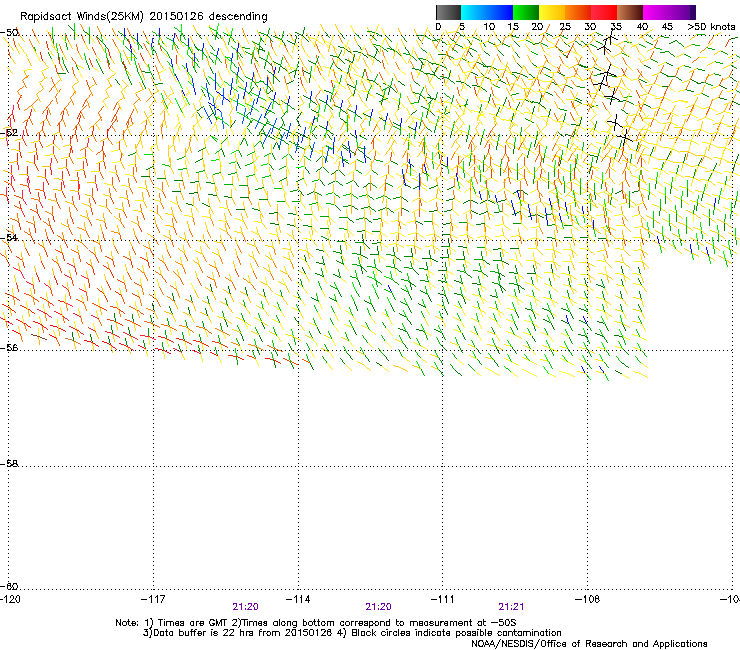Click the blue 10-15 knots color swatch

click(500, 12)
